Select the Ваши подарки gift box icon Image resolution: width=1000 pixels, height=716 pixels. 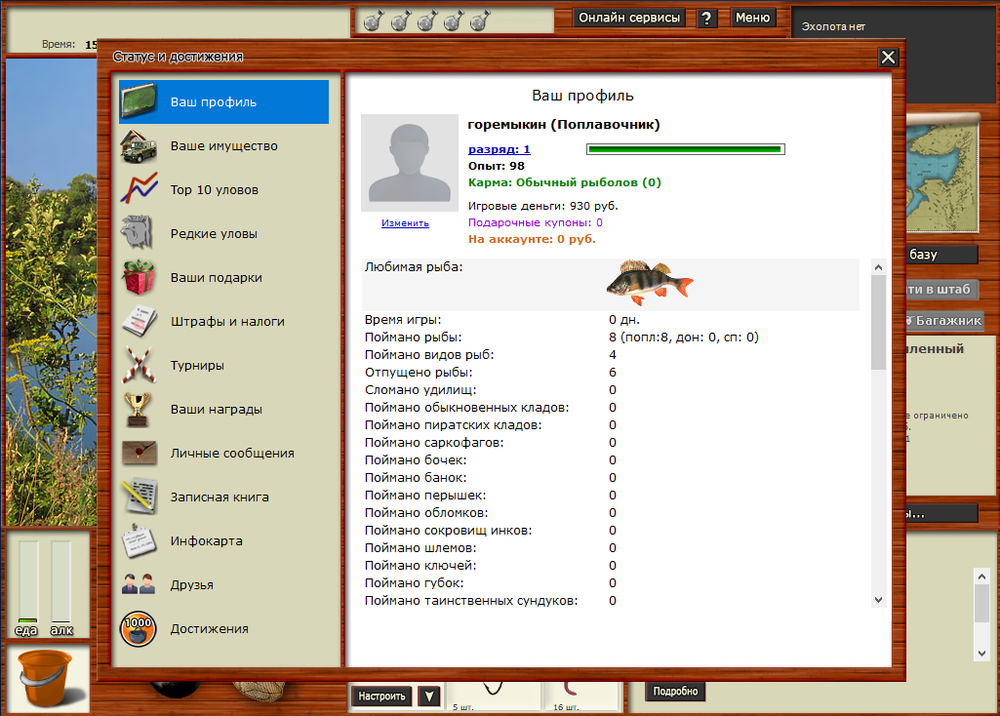coord(139,278)
